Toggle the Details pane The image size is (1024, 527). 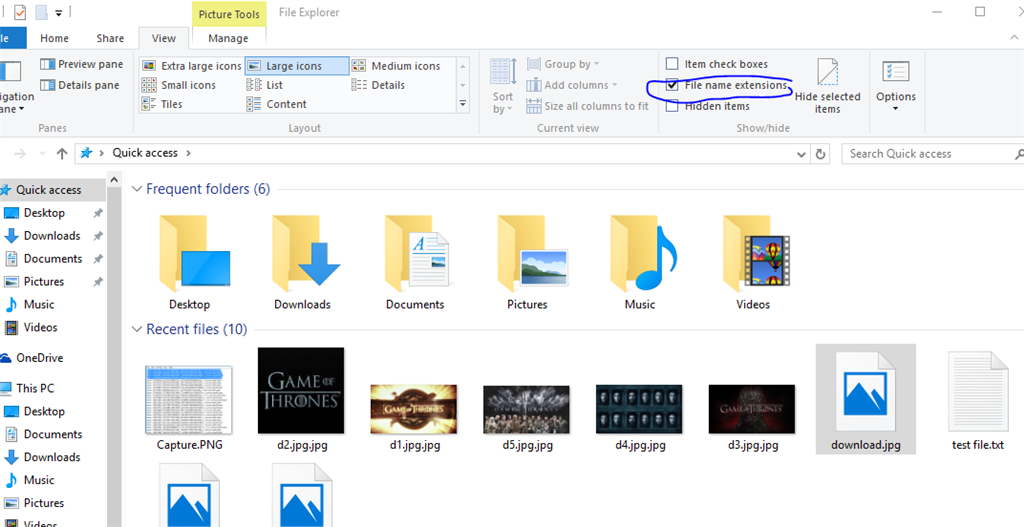tap(80, 85)
